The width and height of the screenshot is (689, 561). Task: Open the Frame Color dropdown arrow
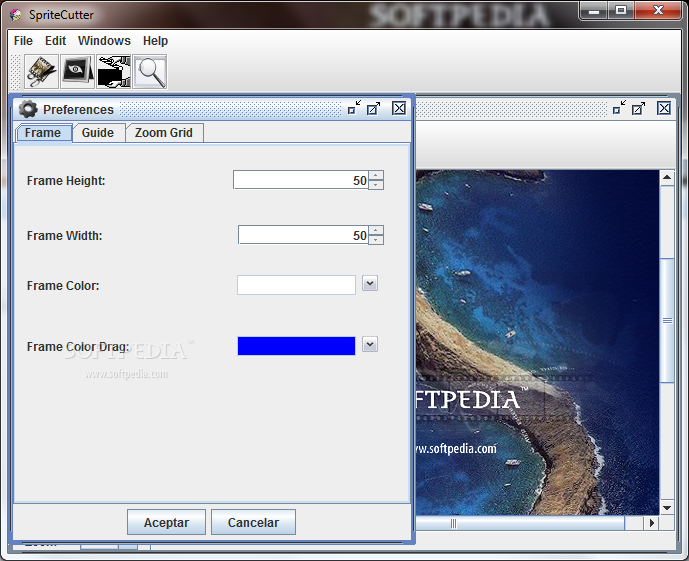pyautogui.click(x=370, y=283)
